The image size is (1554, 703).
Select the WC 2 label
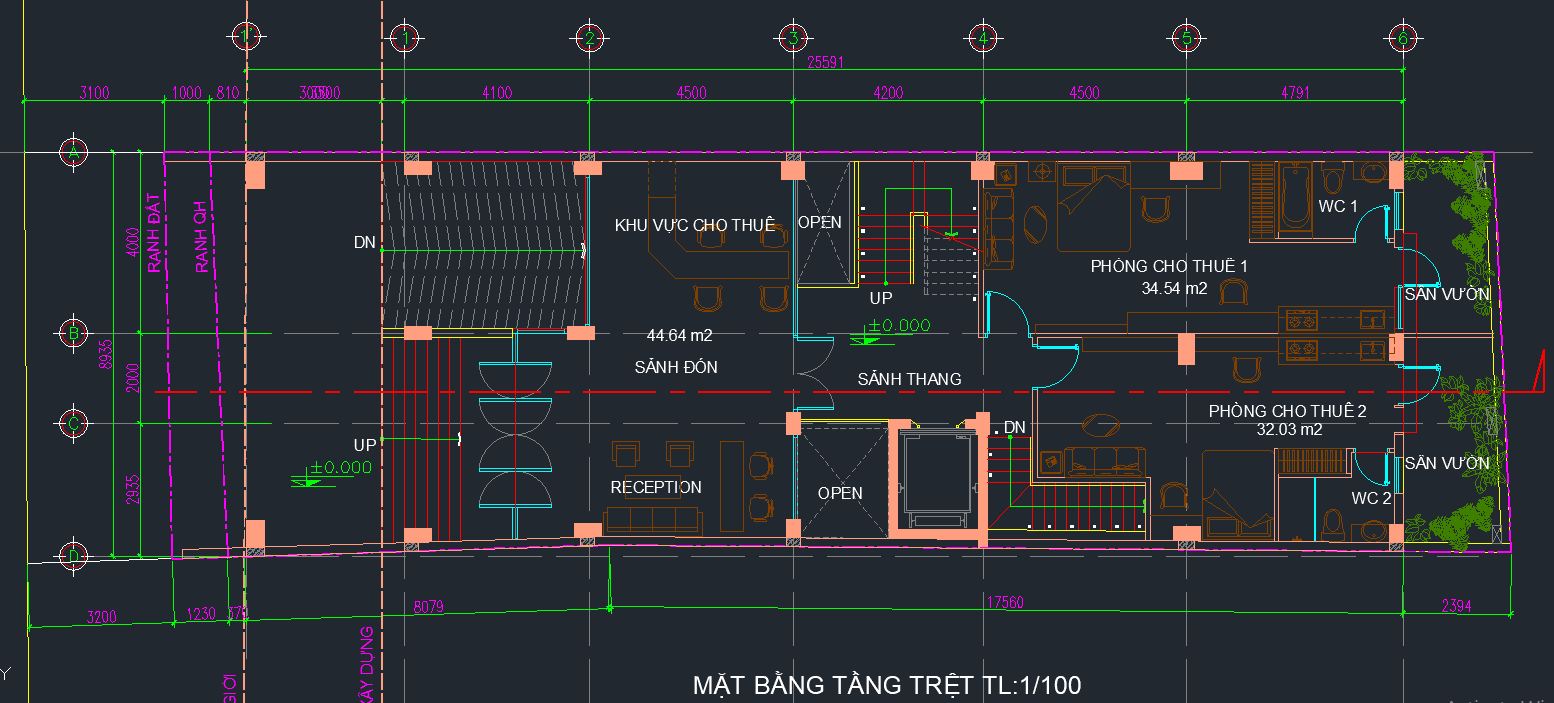[x=1371, y=498]
